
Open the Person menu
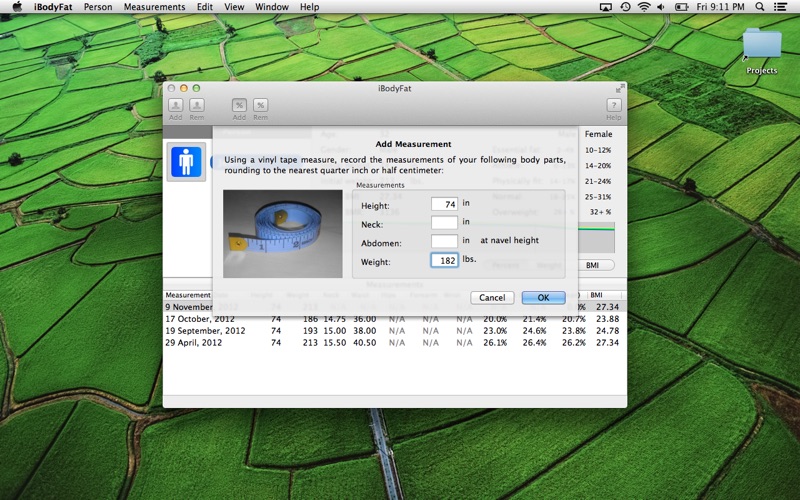[98, 7]
